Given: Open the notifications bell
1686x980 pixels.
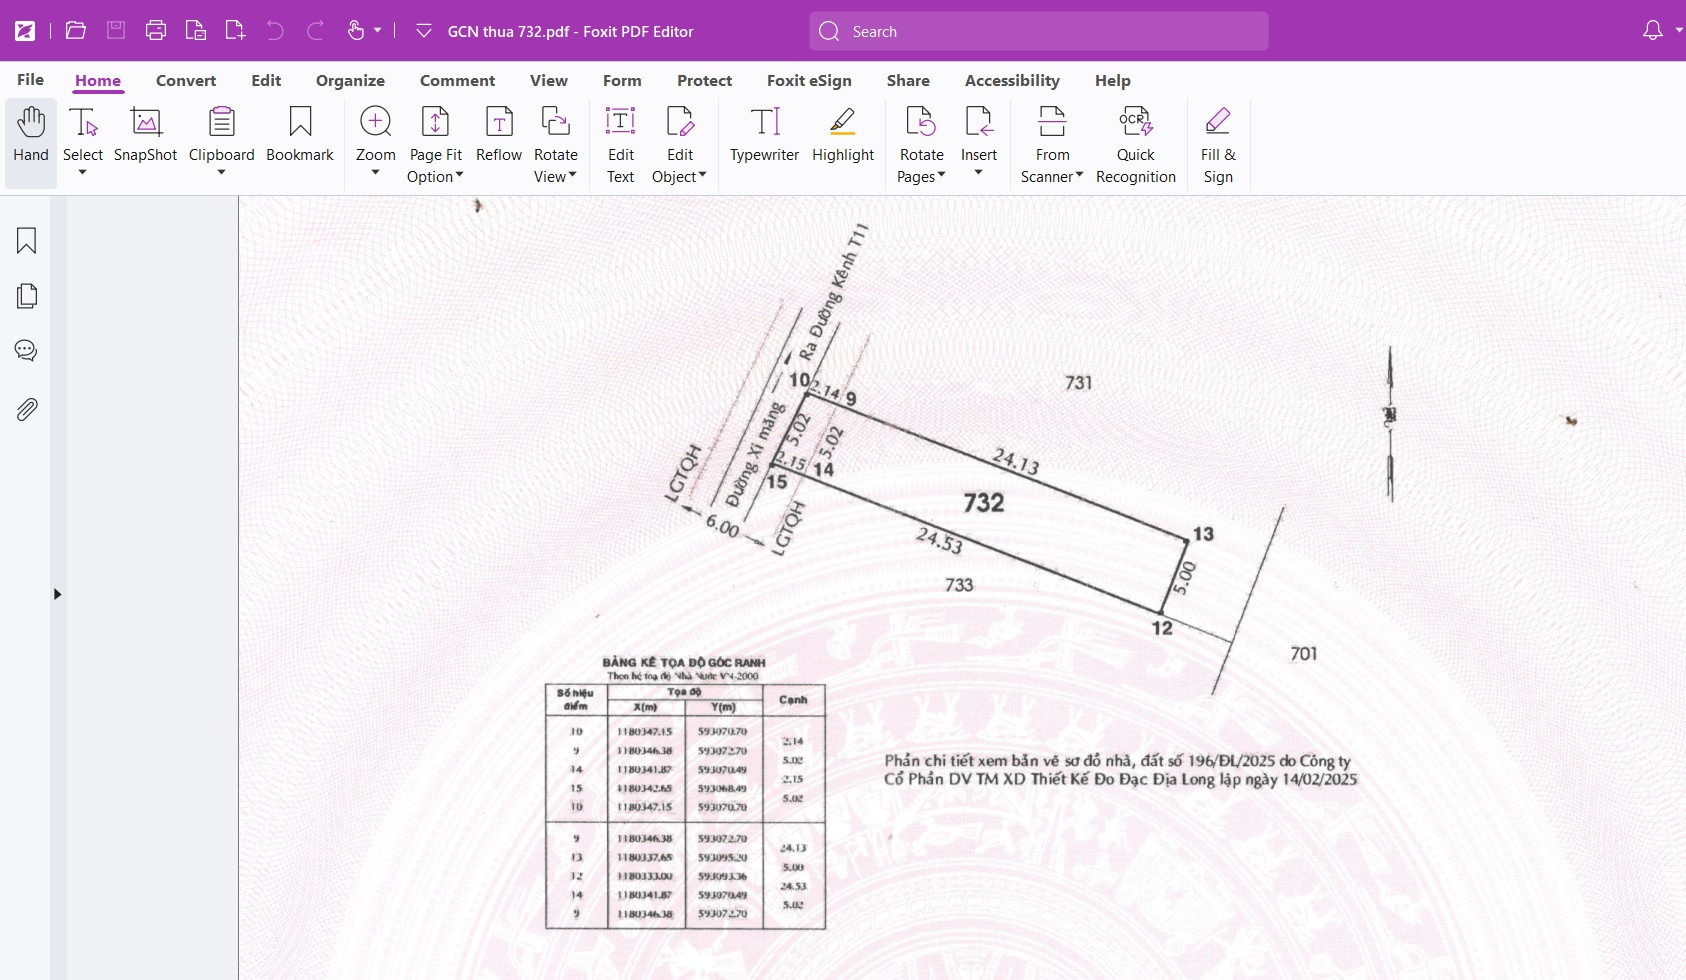Looking at the screenshot, I should (1653, 31).
